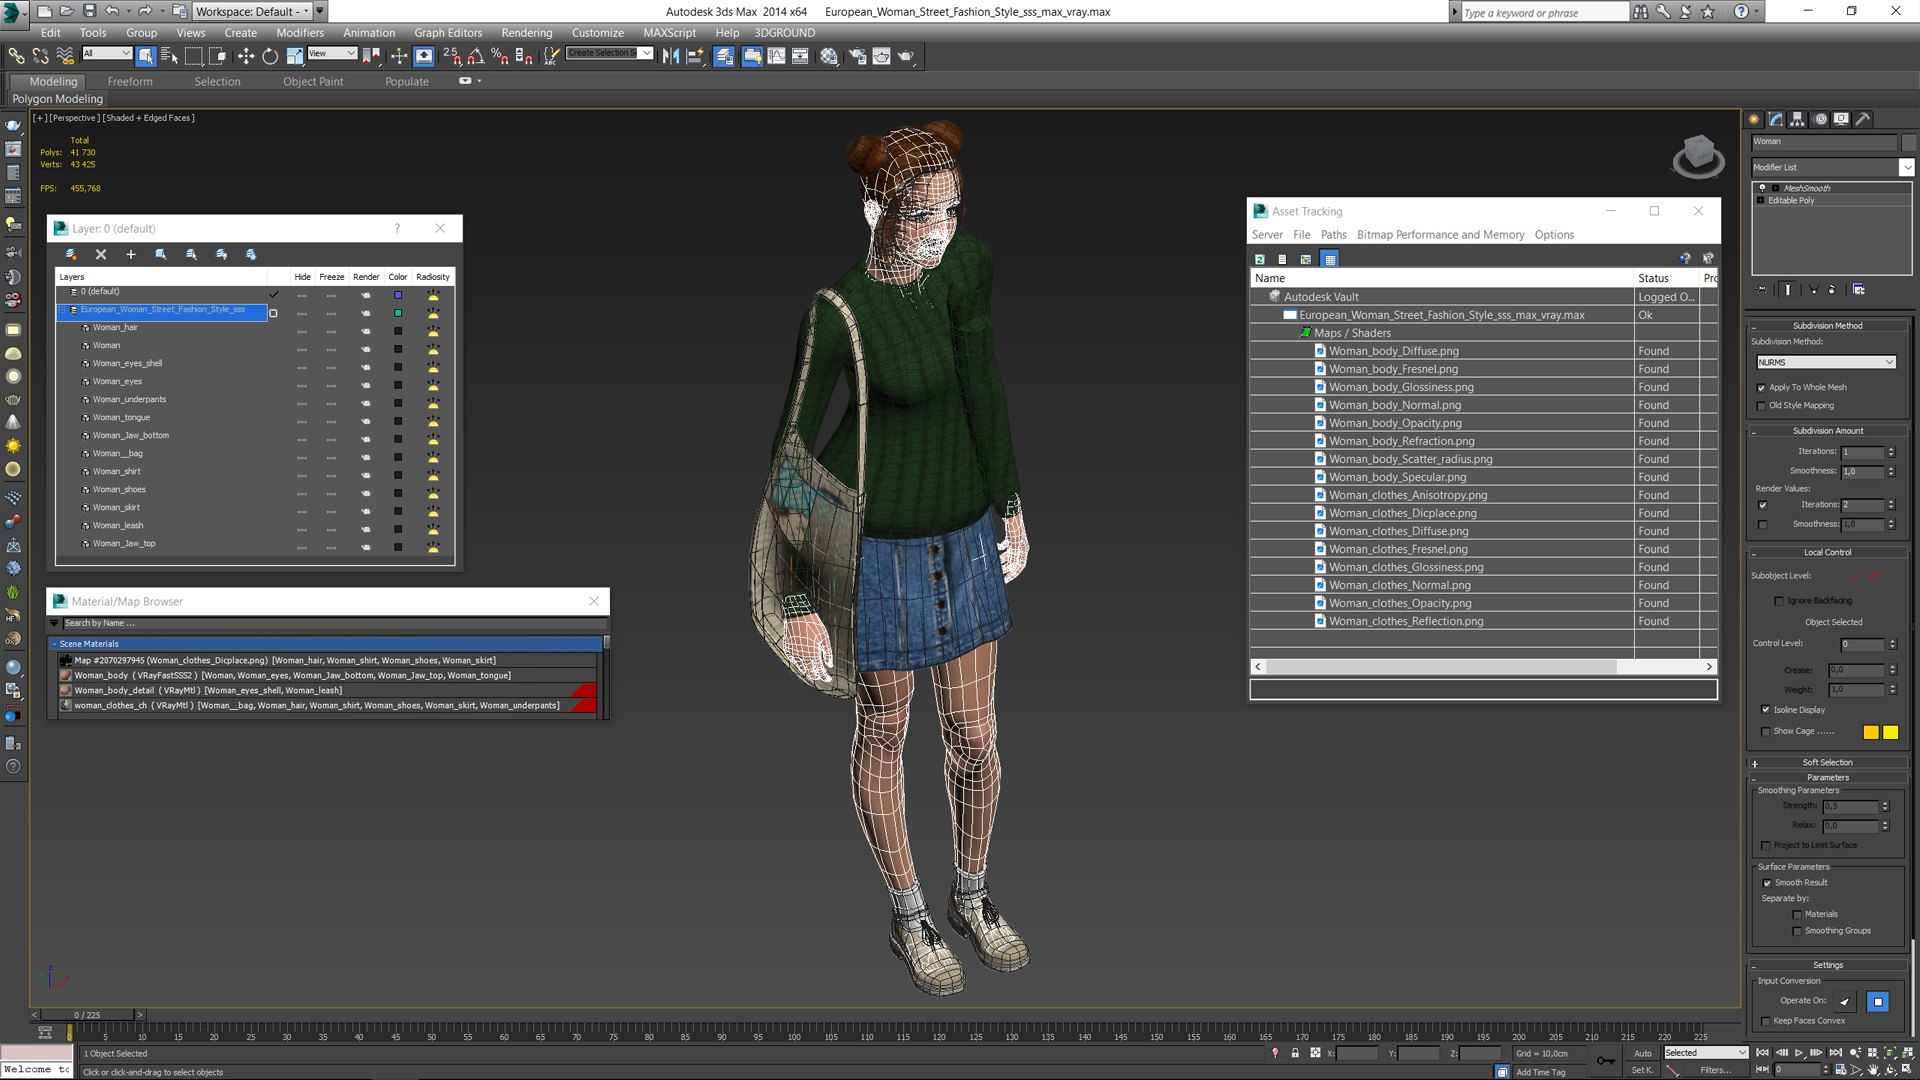Activate the Mirror tool
Viewport: 1920px width, 1080px height.
pyautogui.click(x=670, y=57)
